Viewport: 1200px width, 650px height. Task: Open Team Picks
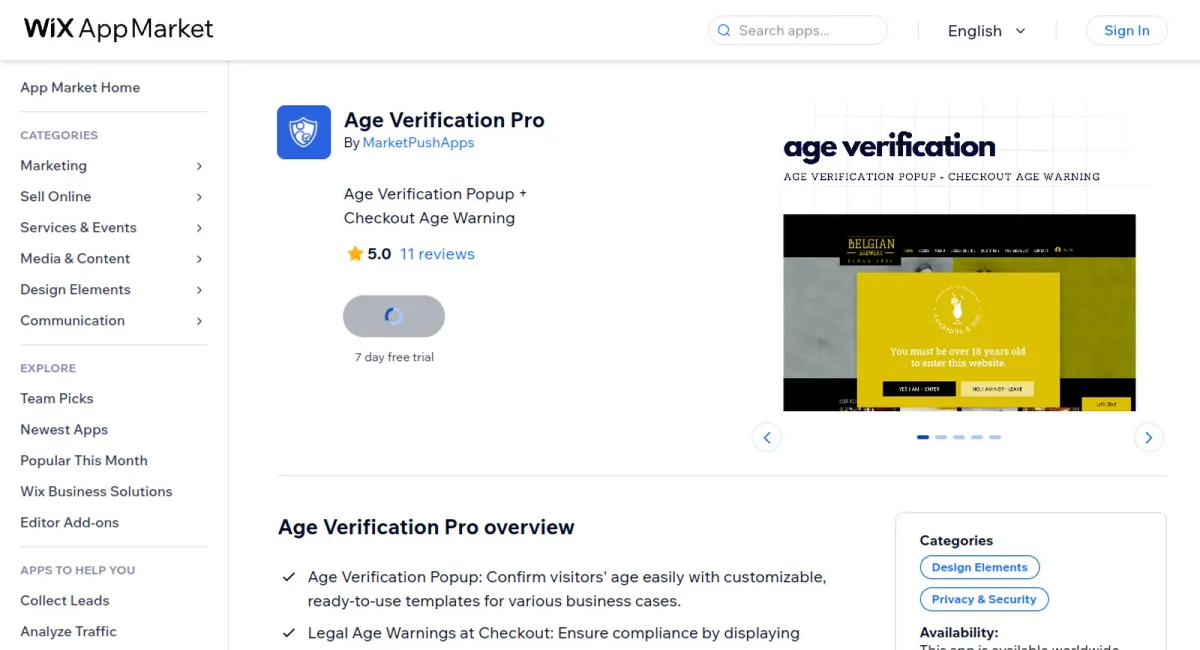(x=56, y=398)
